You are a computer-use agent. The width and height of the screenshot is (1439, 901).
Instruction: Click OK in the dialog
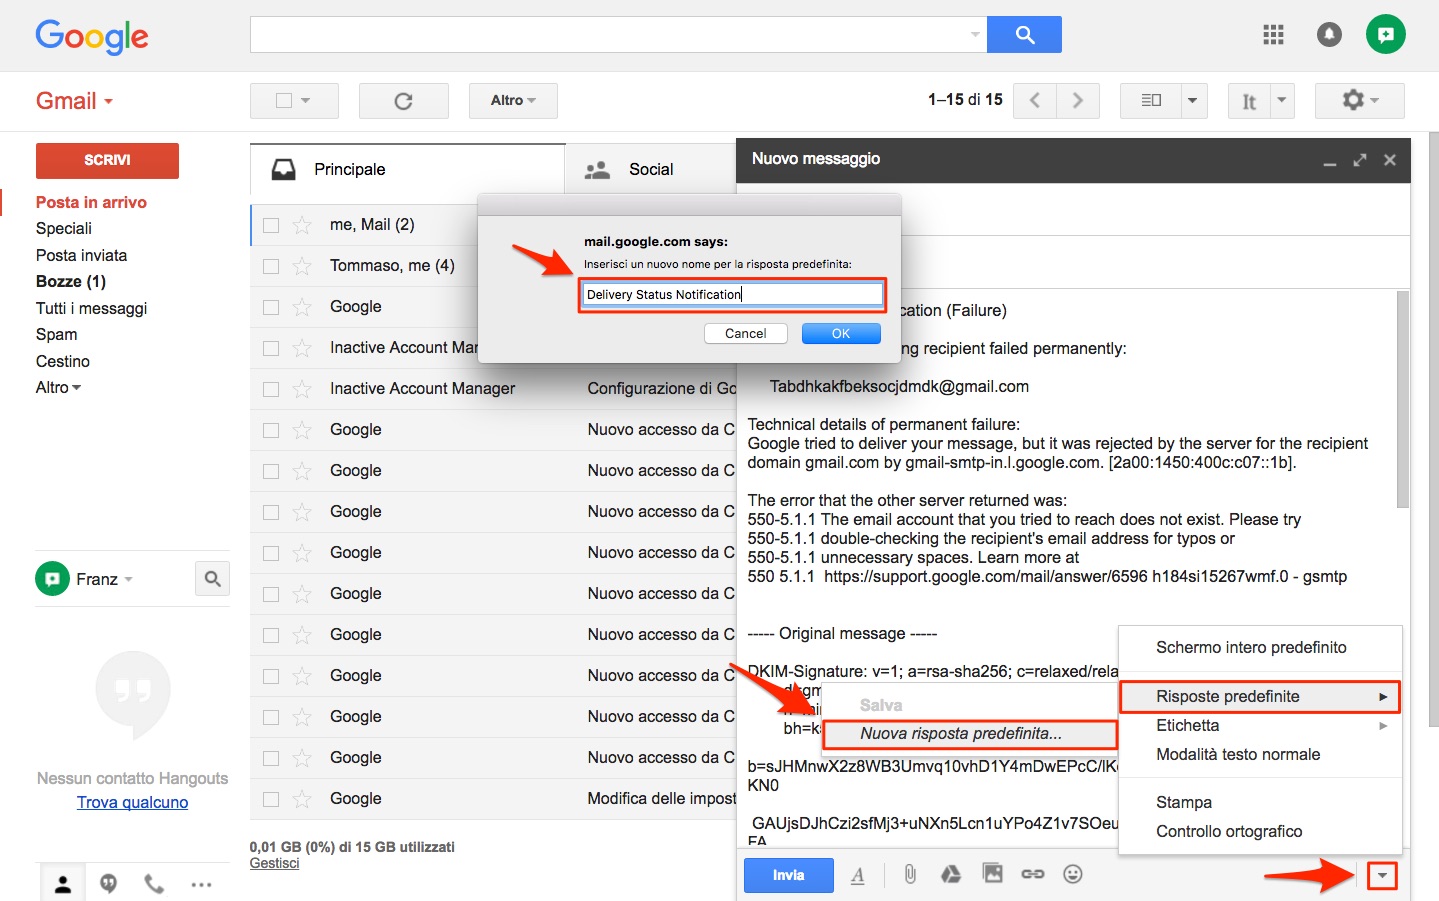tap(841, 334)
